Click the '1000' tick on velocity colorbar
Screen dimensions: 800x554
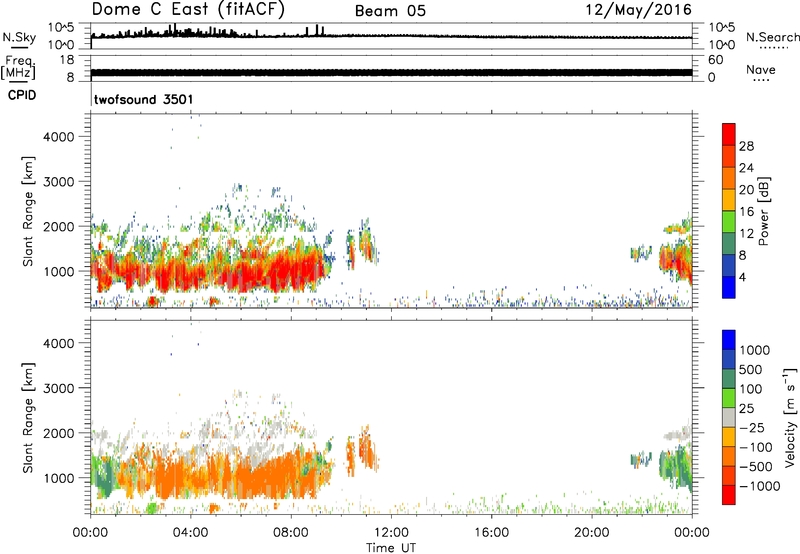[x=754, y=350]
